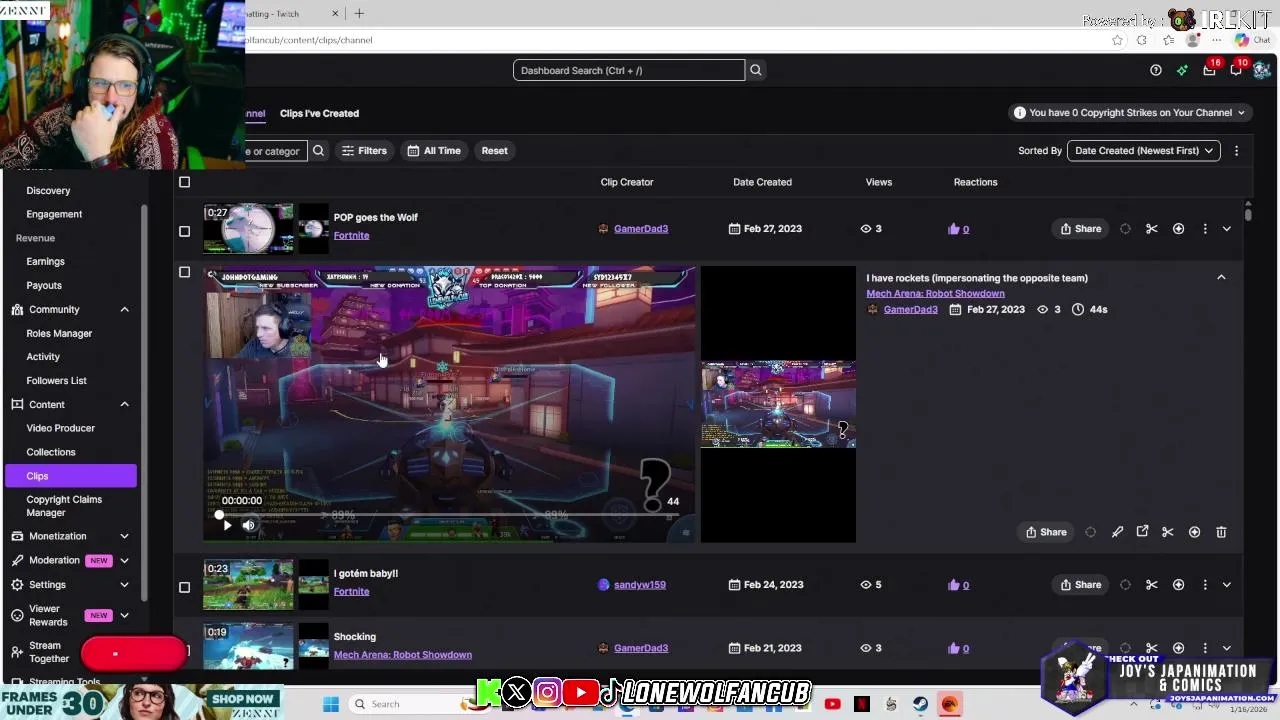Tick the select-all clips checkbox in header
The height and width of the screenshot is (720, 1280).
point(184,182)
